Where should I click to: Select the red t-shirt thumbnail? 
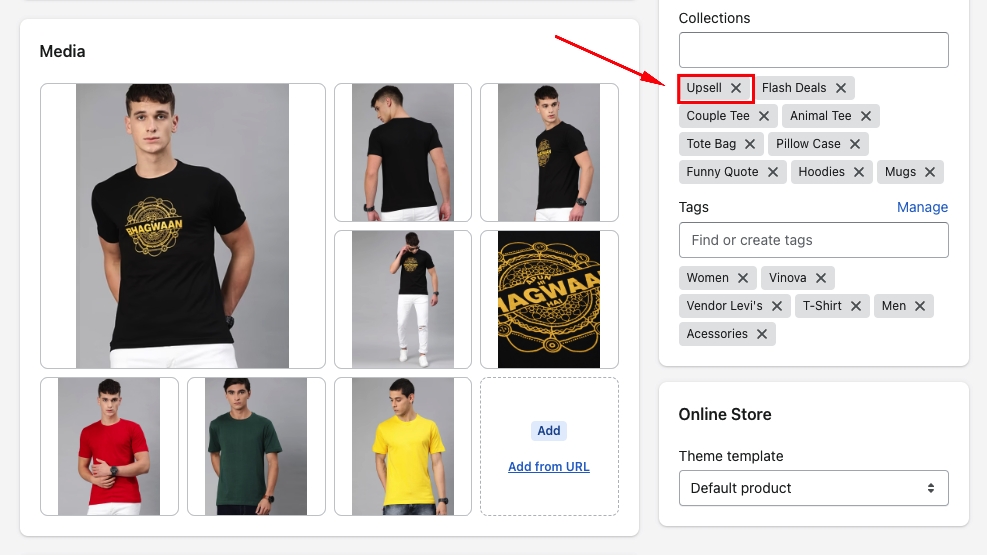pyautogui.click(x=109, y=446)
